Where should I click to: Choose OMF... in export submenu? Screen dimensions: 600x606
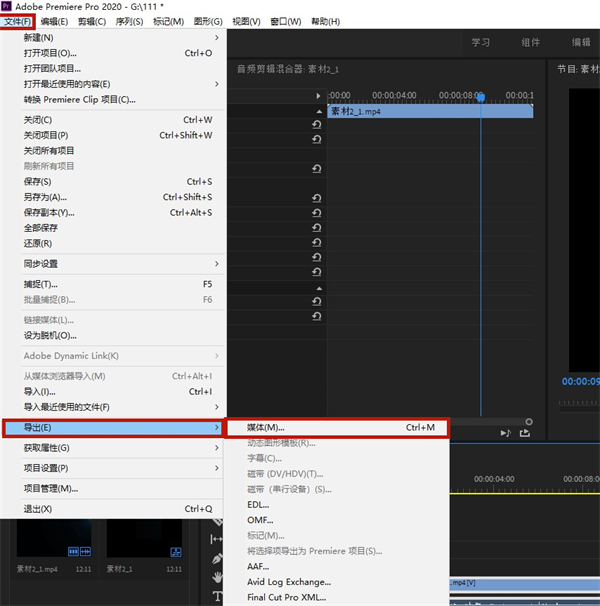337,520
